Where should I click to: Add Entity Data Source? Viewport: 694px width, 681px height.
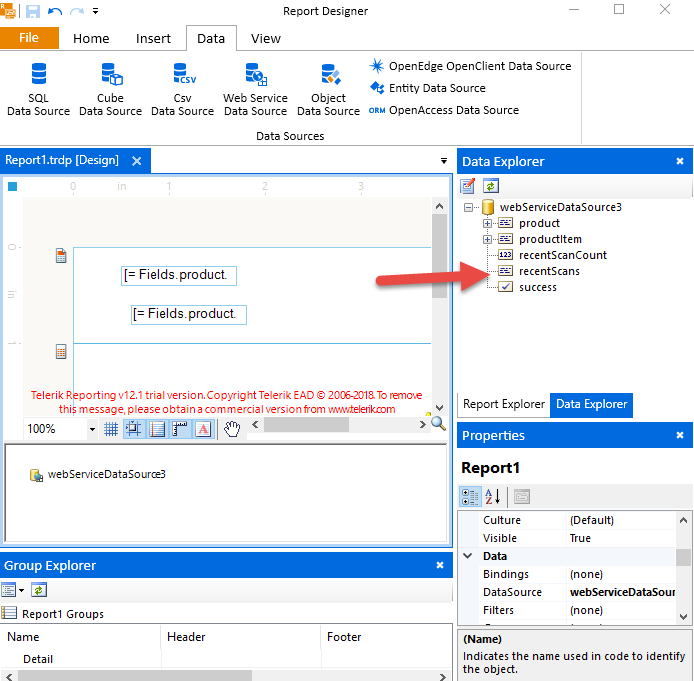[x=428, y=88]
